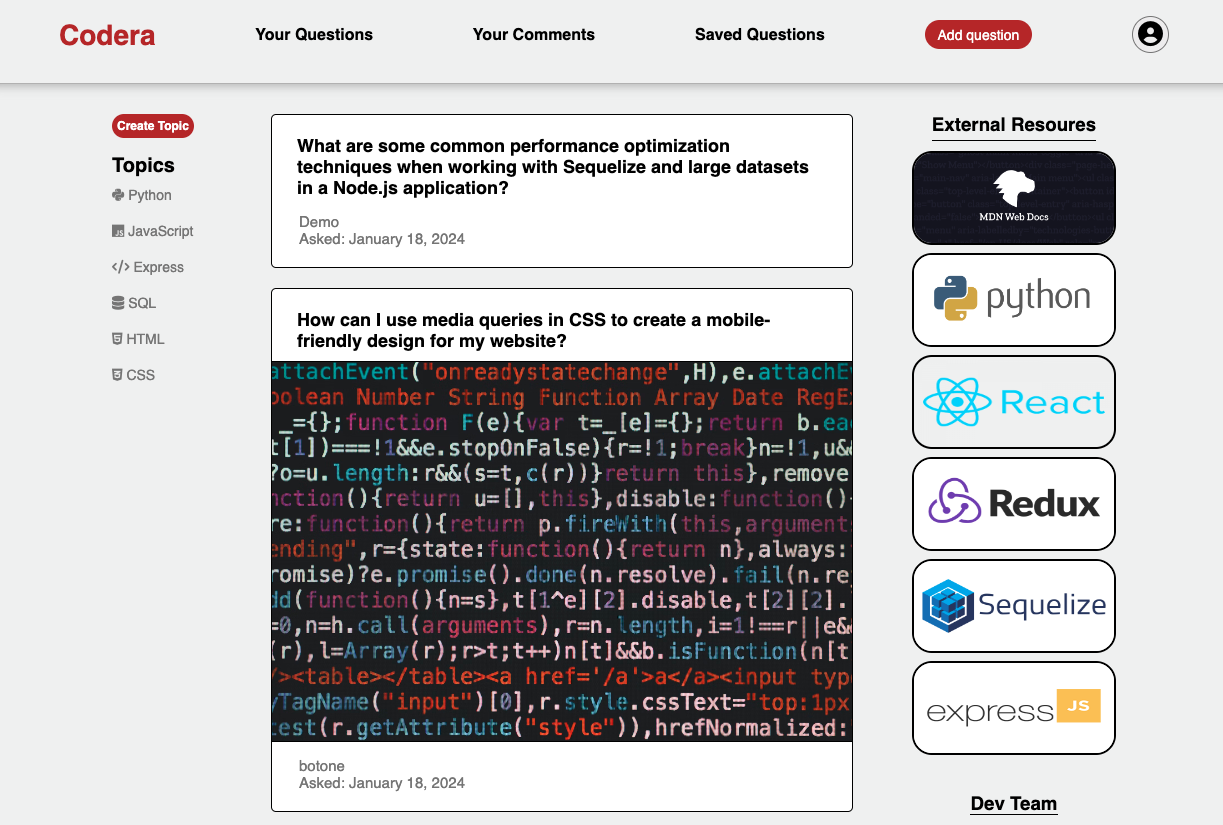Click the Express code brackets icon
This screenshot has height=825, width=1223.
[x=120, y=267]
